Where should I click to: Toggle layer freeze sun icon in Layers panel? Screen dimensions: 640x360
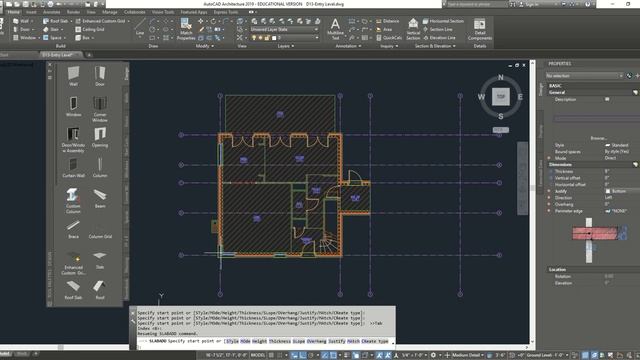[260, 38]
